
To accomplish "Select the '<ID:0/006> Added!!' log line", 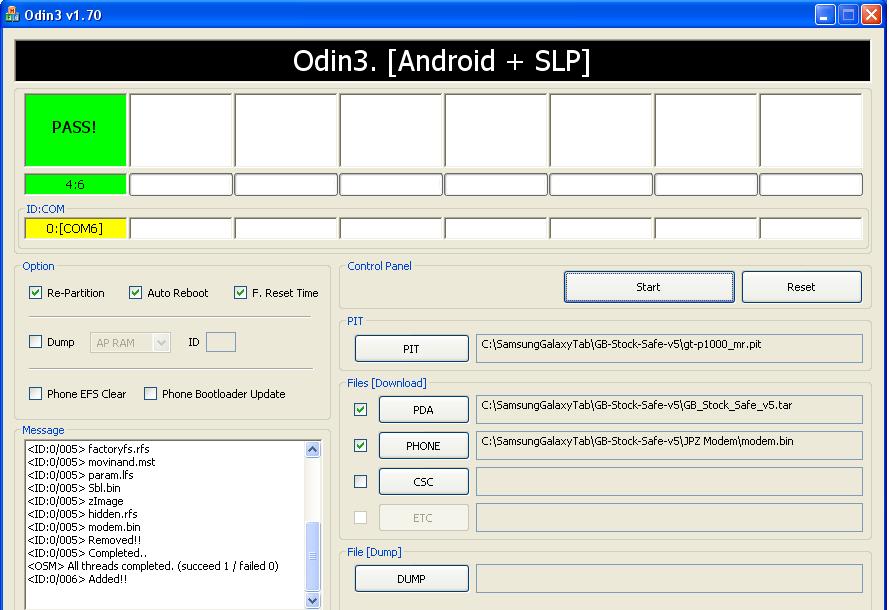I will coord(77,579).
